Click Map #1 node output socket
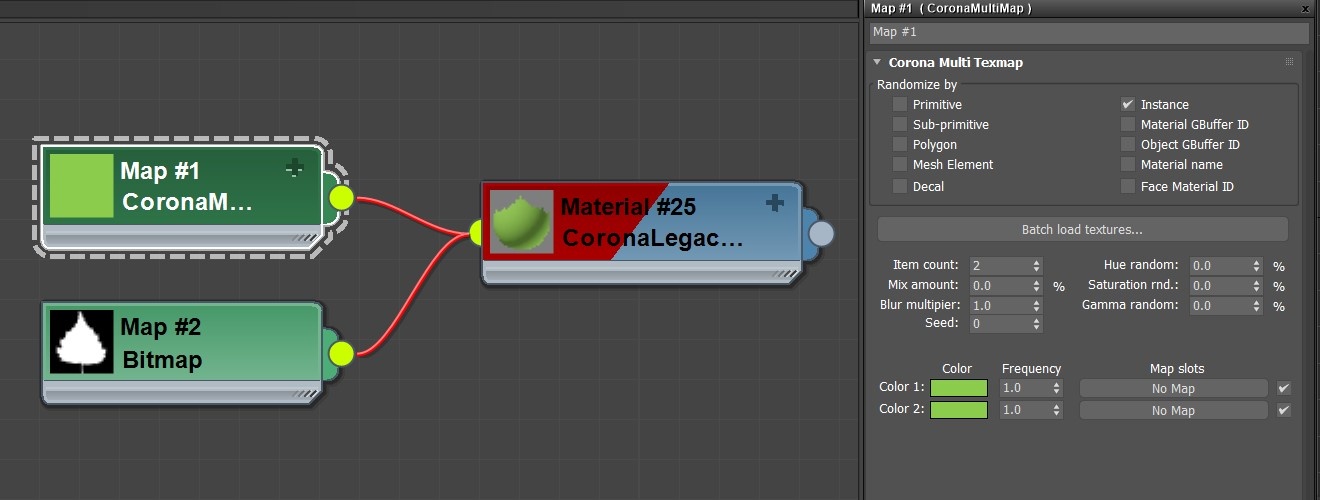The height and width of the screenshot is (500, 1320). (x=341, y=197)
